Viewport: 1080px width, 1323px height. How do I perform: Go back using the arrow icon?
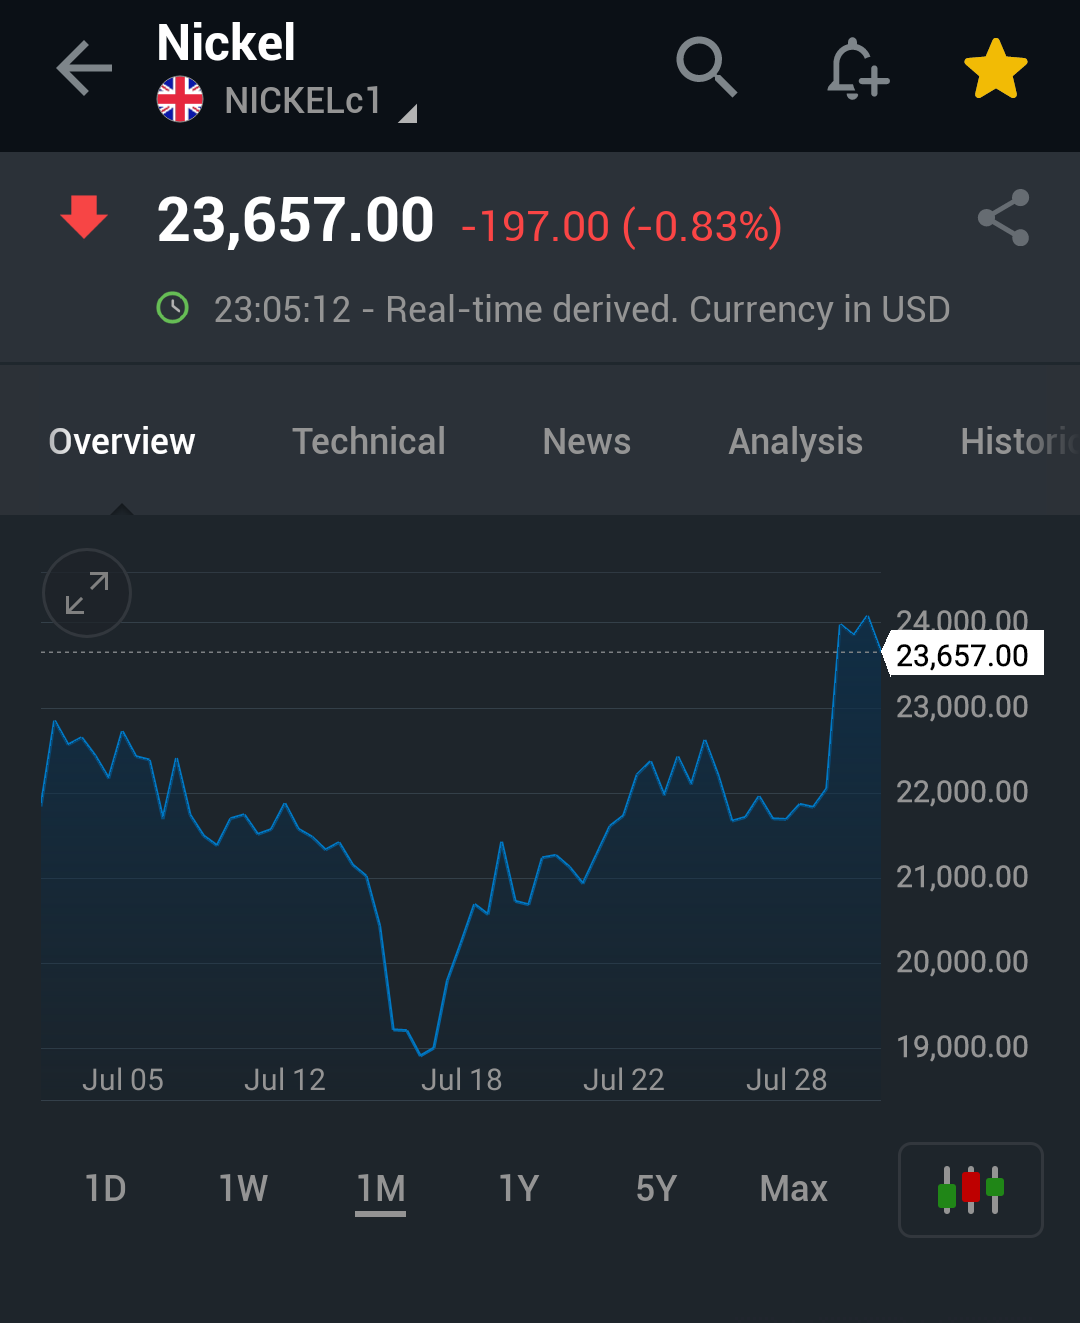(x=84, y=69)
